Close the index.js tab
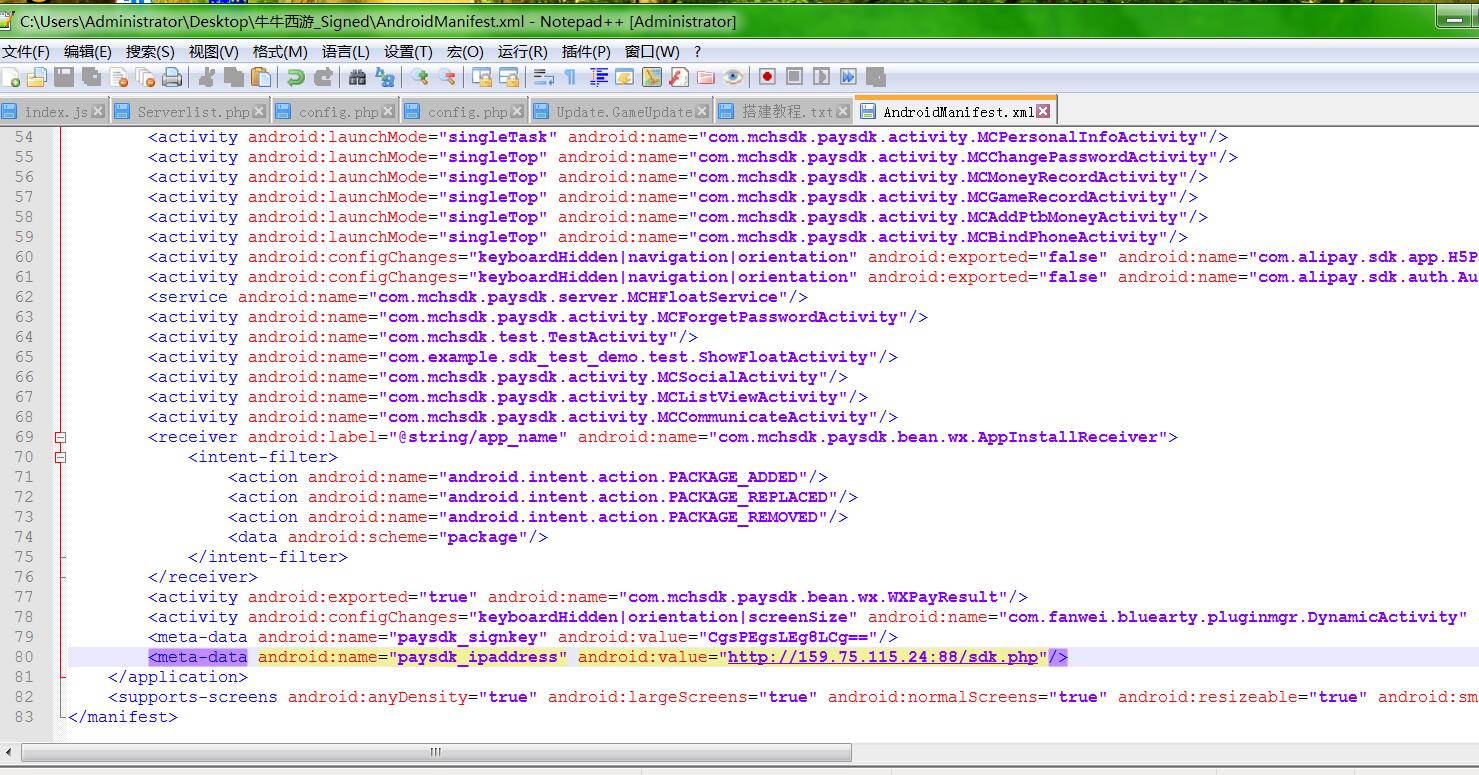Screen dimensions: 1479x775 (x=99, y=111)
